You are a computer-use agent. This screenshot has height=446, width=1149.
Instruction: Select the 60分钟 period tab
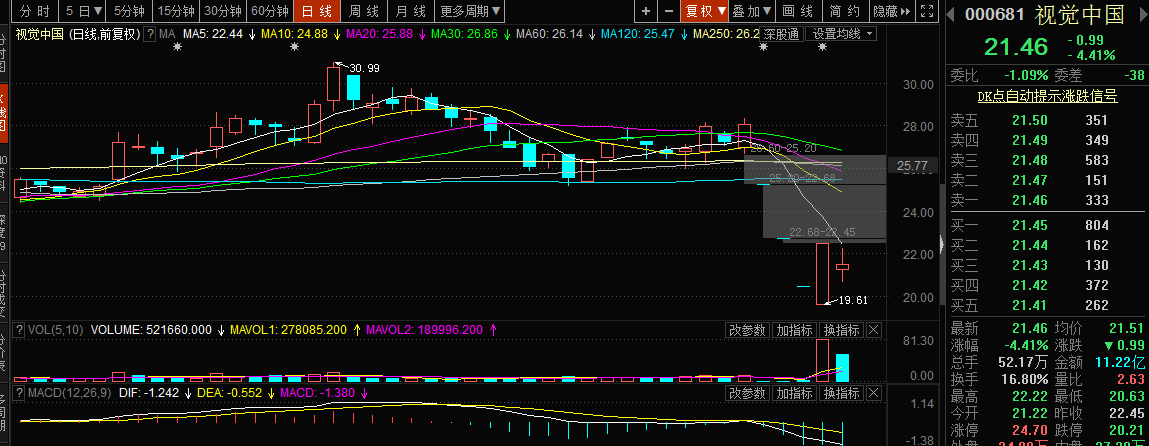[x=269, y=12]
